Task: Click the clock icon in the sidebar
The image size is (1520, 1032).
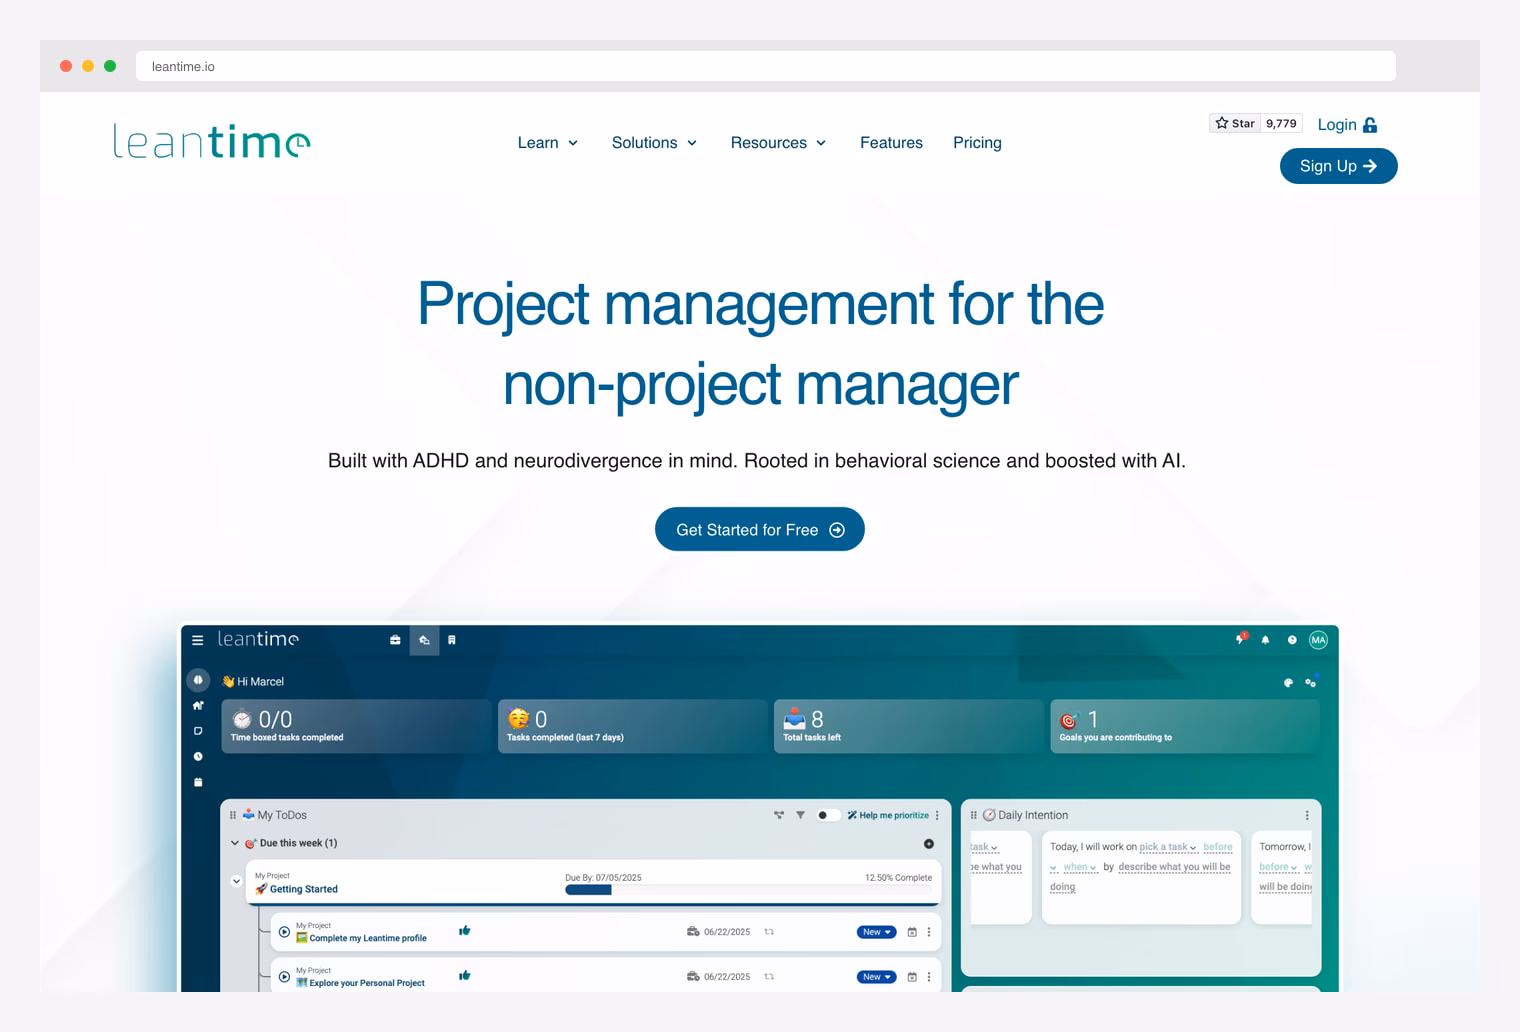Action: coord(198,757)
